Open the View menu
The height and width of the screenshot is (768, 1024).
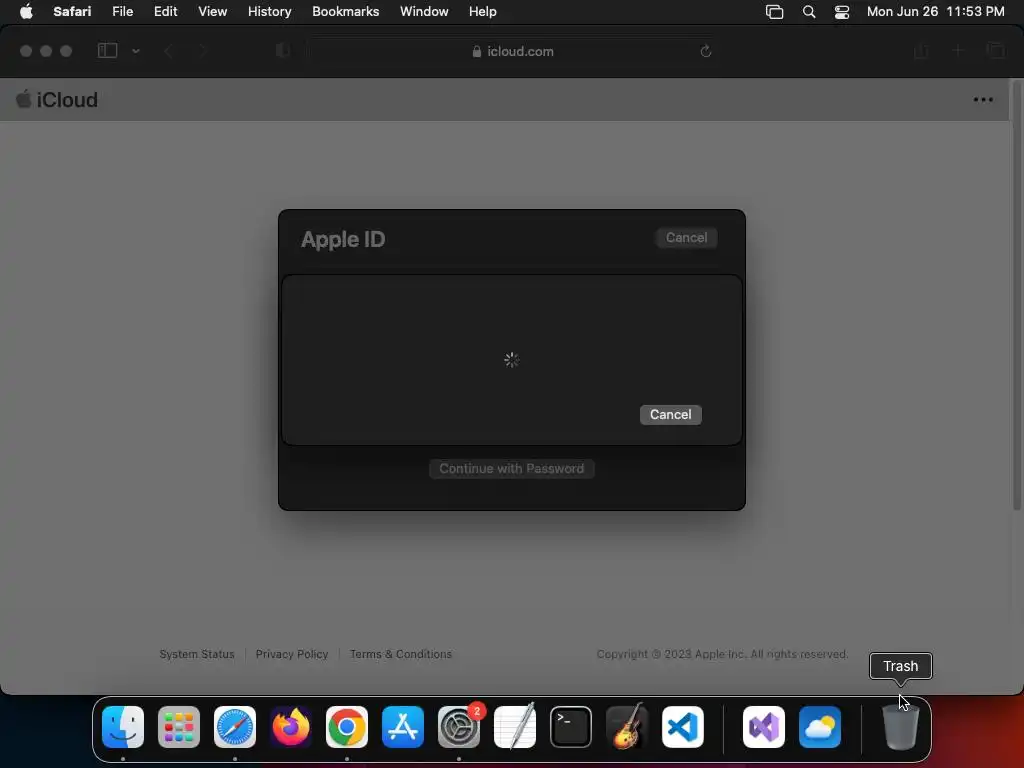tap(212, 12)
